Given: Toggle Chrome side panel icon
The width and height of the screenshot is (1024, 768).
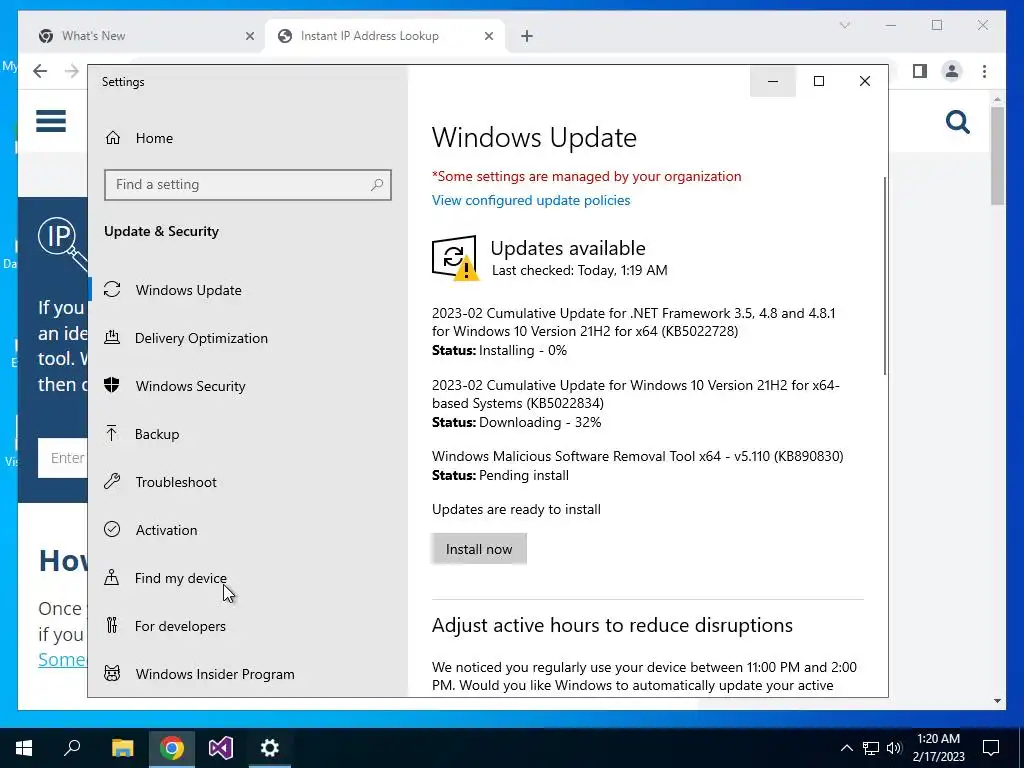Looking at the screenshot, I should click(x=920, y=71).
